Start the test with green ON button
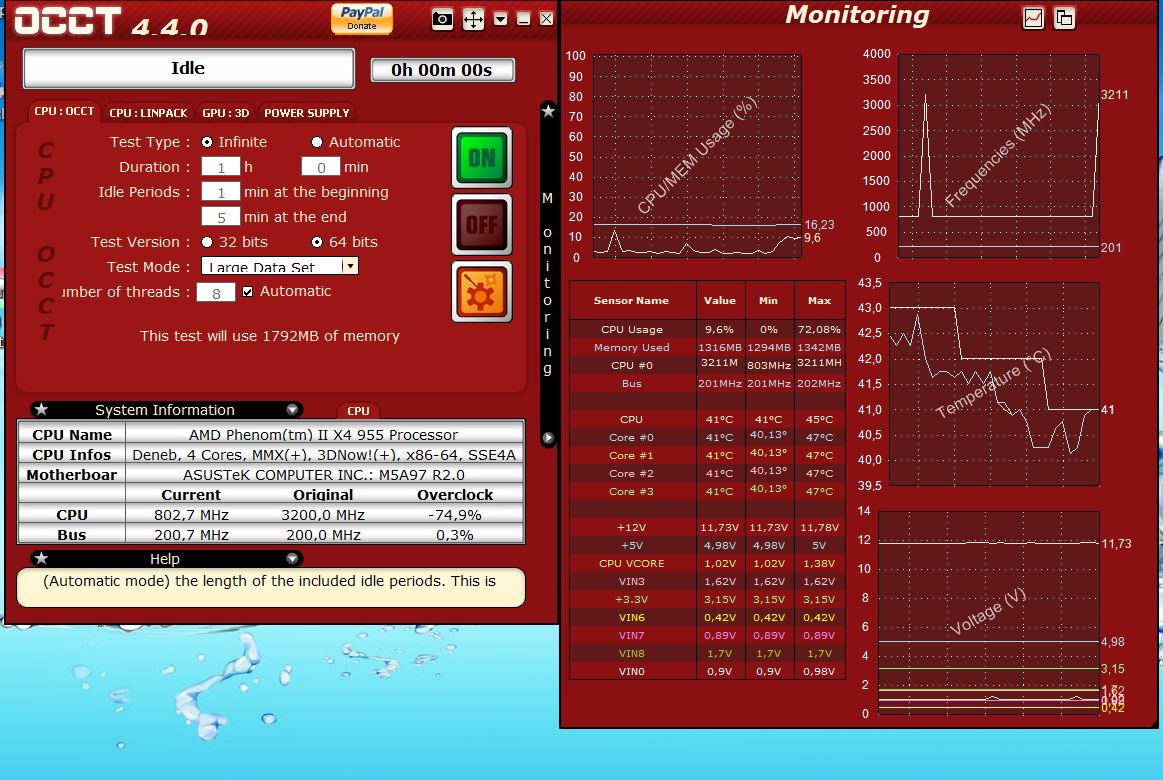Screen dimensions: 1163x780 click(x=481, y=157)
